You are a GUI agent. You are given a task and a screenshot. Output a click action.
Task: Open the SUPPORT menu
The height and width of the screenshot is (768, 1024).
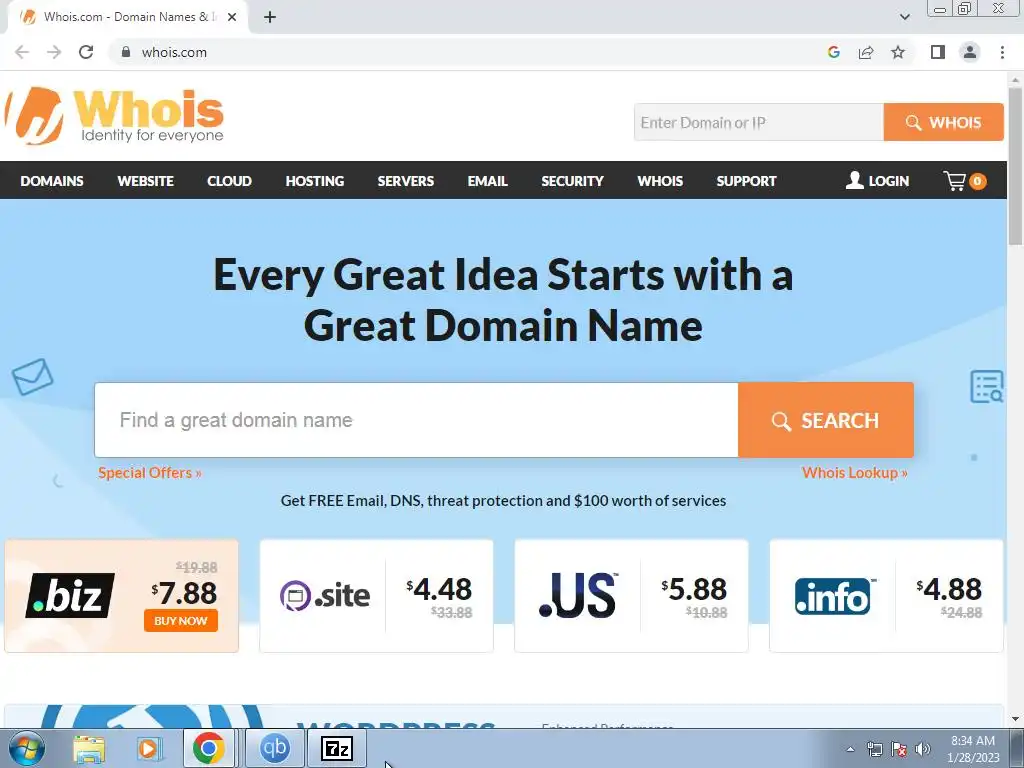746,181
